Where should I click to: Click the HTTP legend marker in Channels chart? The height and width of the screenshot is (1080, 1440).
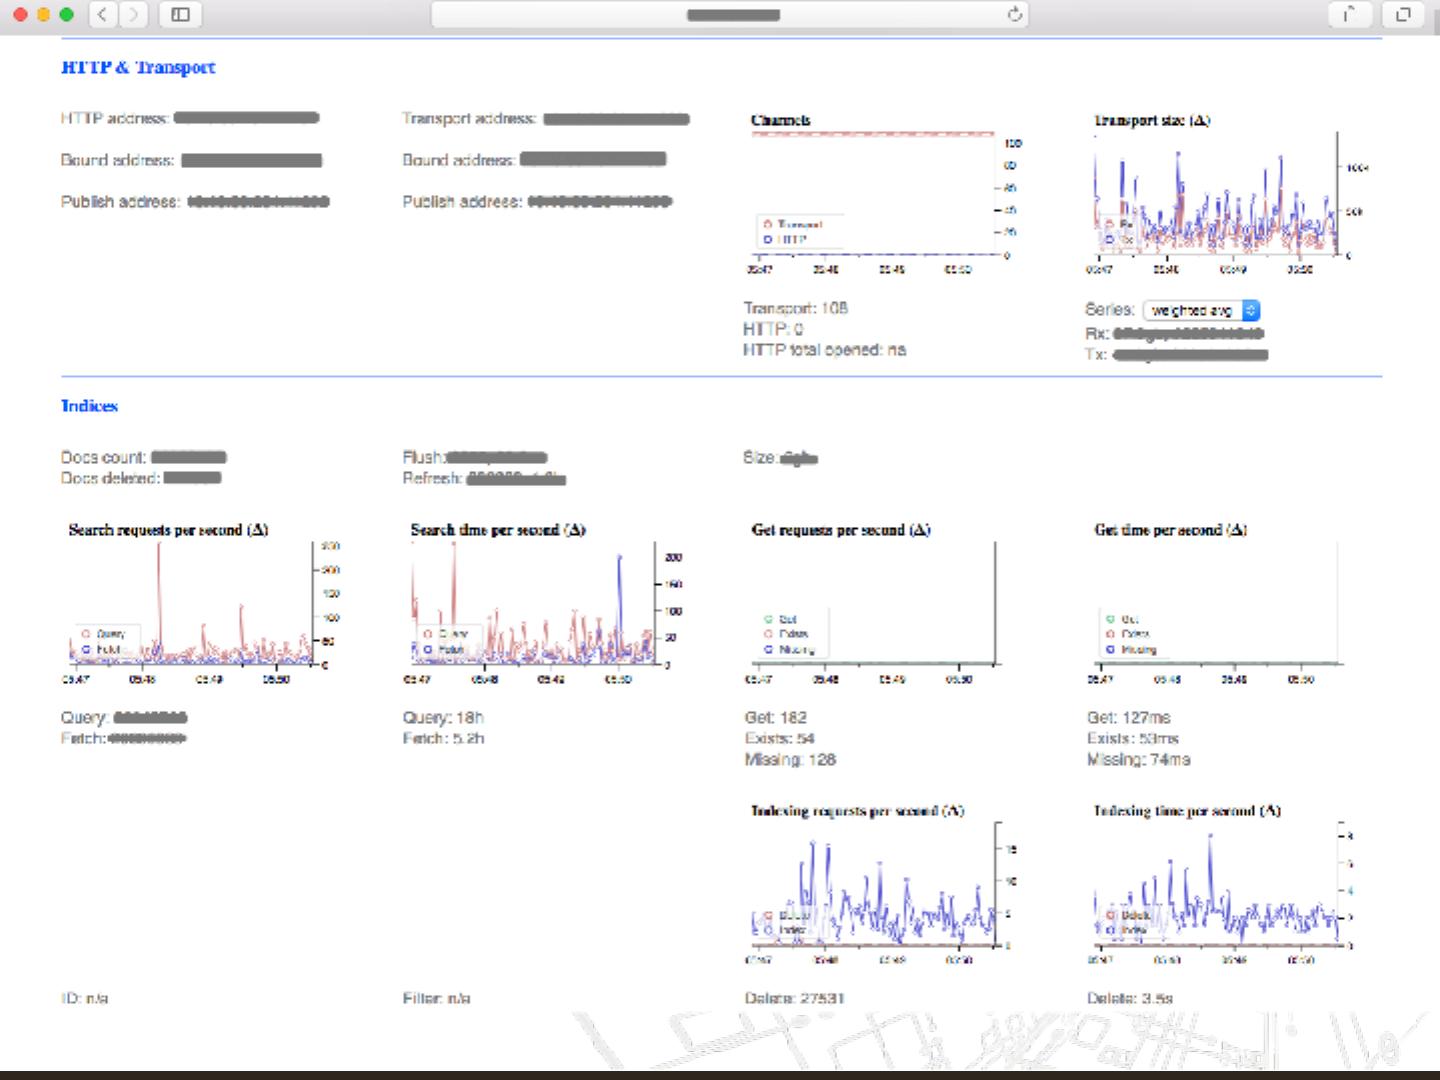pos(768,239)
